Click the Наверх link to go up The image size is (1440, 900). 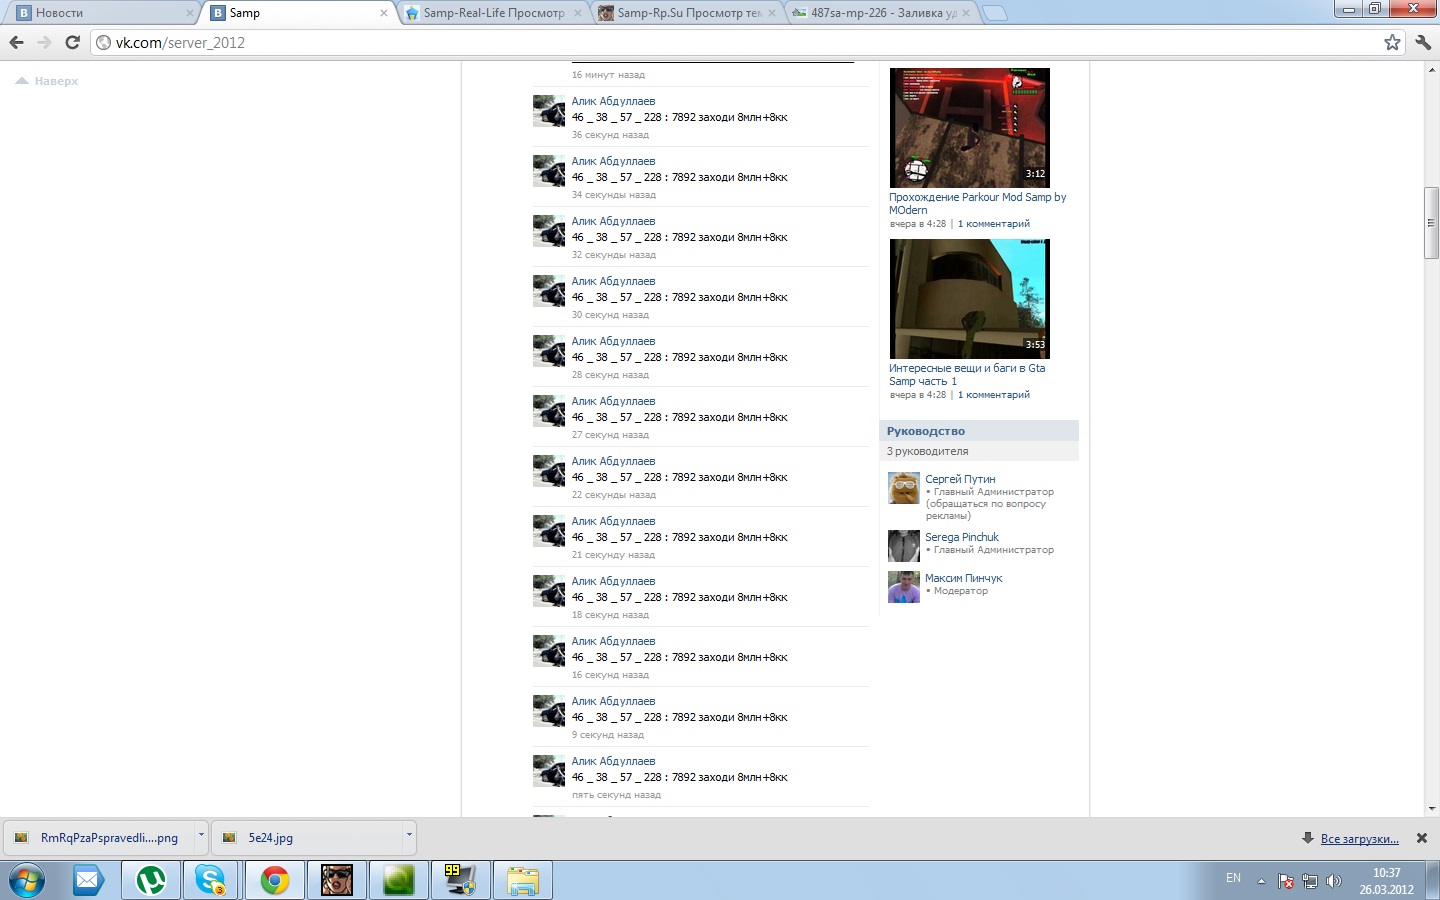point(47,81)
